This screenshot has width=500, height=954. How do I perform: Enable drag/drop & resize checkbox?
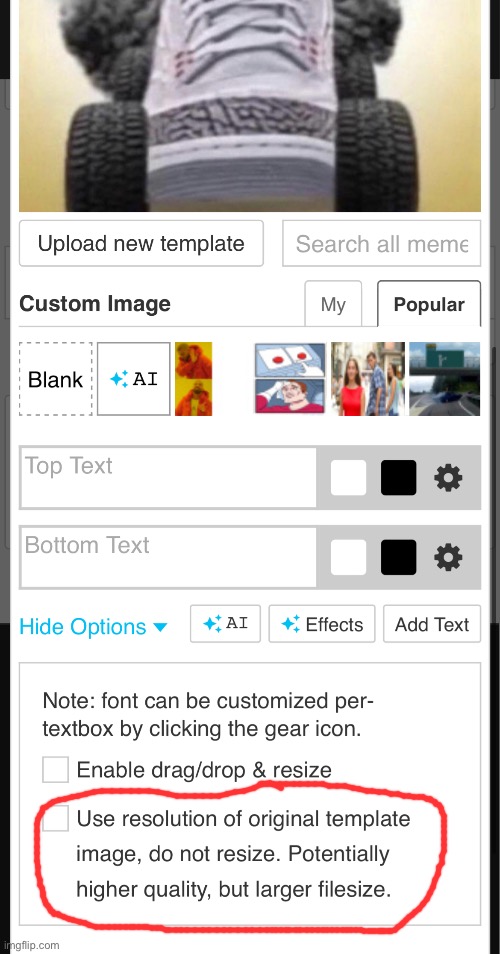coord(55,770)
